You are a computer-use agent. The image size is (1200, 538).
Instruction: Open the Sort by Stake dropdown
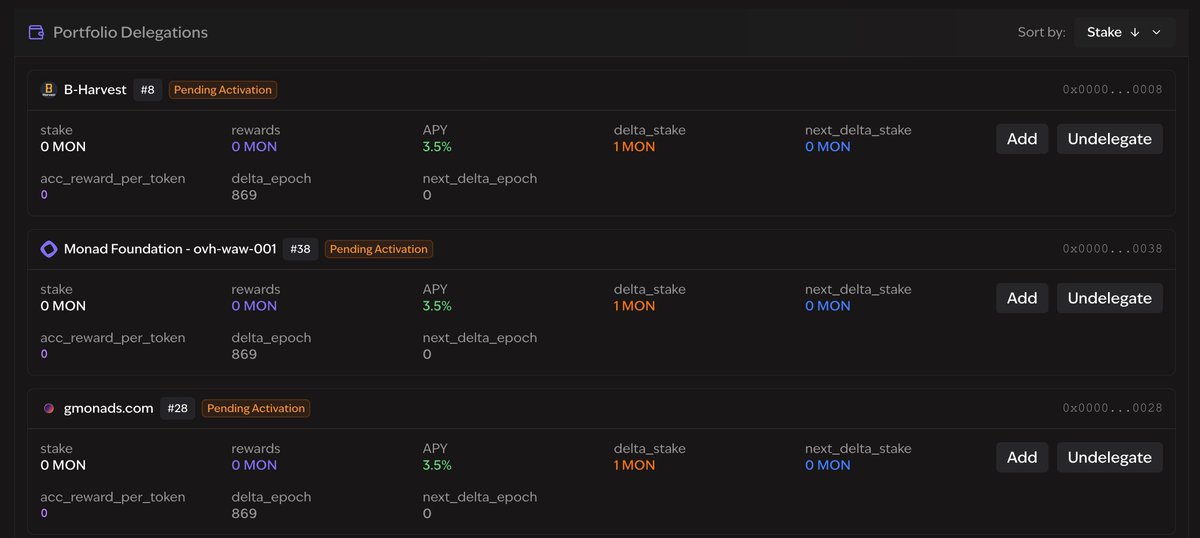point(1123,32)
